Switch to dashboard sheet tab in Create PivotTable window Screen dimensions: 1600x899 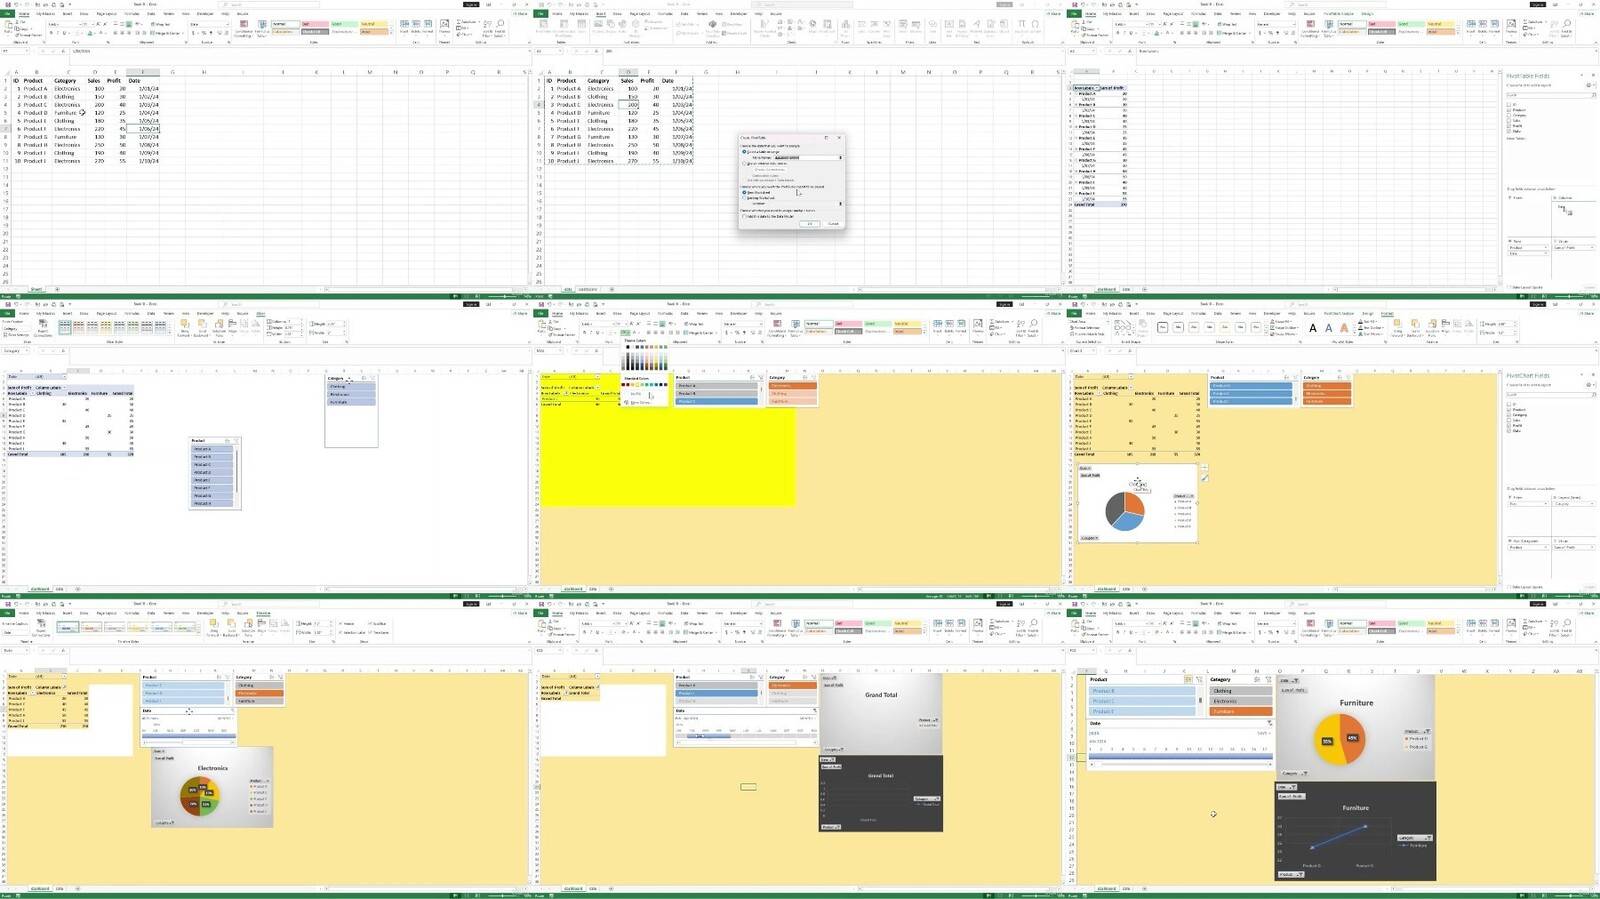point(588,289)
